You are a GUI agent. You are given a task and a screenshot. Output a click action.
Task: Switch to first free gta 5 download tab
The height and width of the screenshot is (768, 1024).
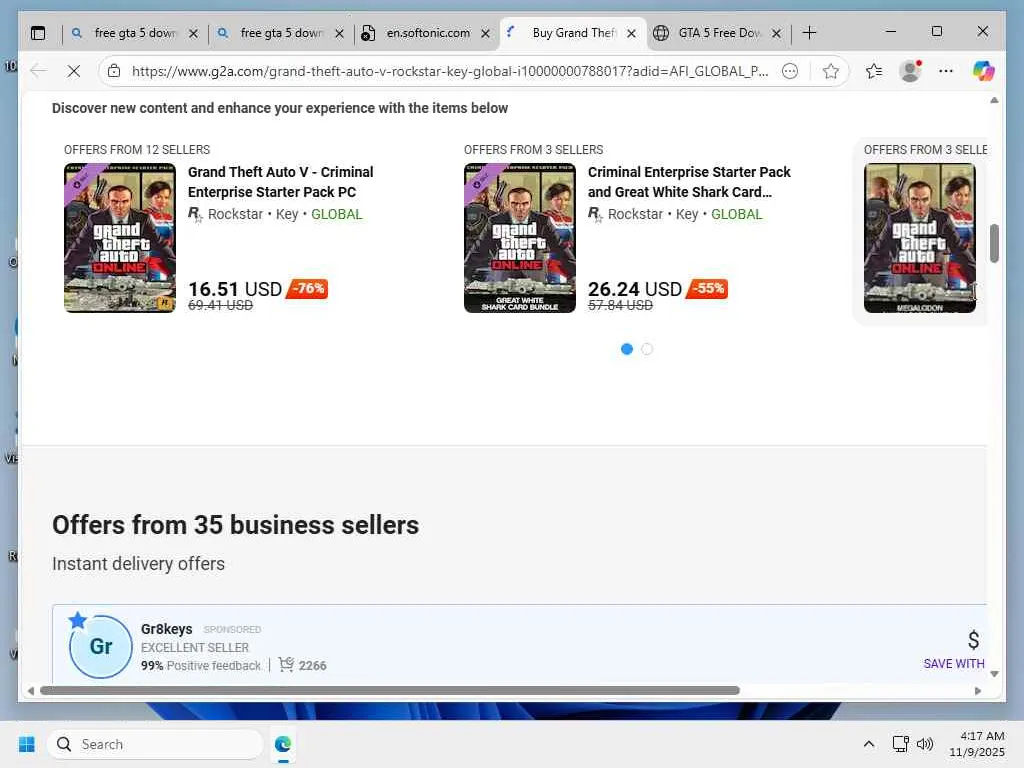[135, 33]
